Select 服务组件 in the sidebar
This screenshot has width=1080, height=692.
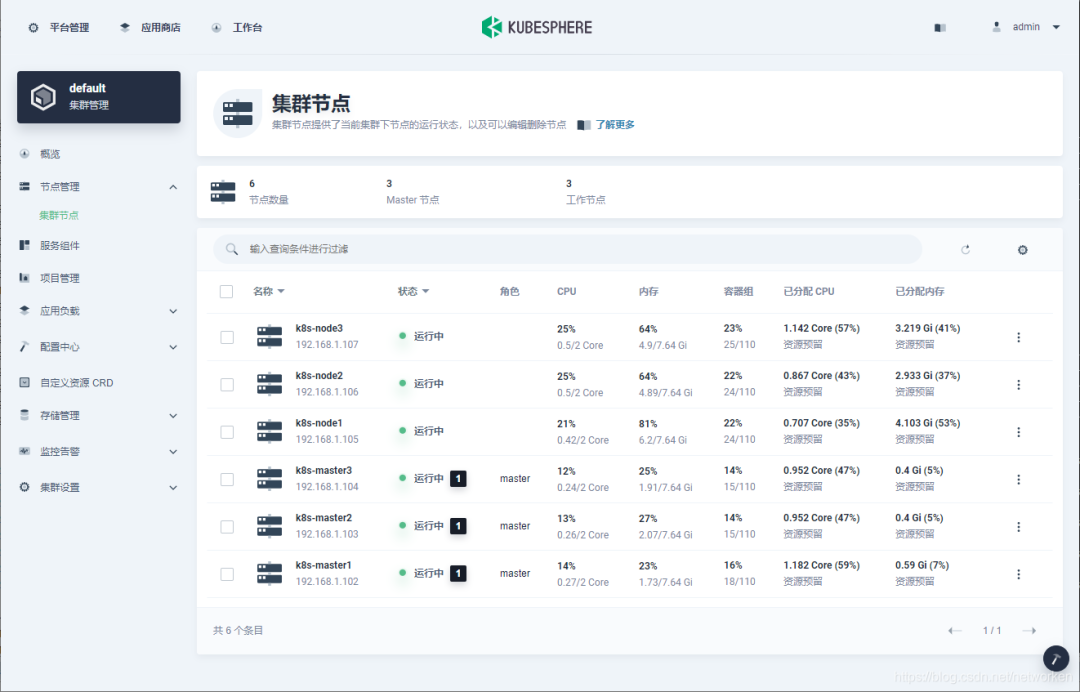[x=59, y=245]
